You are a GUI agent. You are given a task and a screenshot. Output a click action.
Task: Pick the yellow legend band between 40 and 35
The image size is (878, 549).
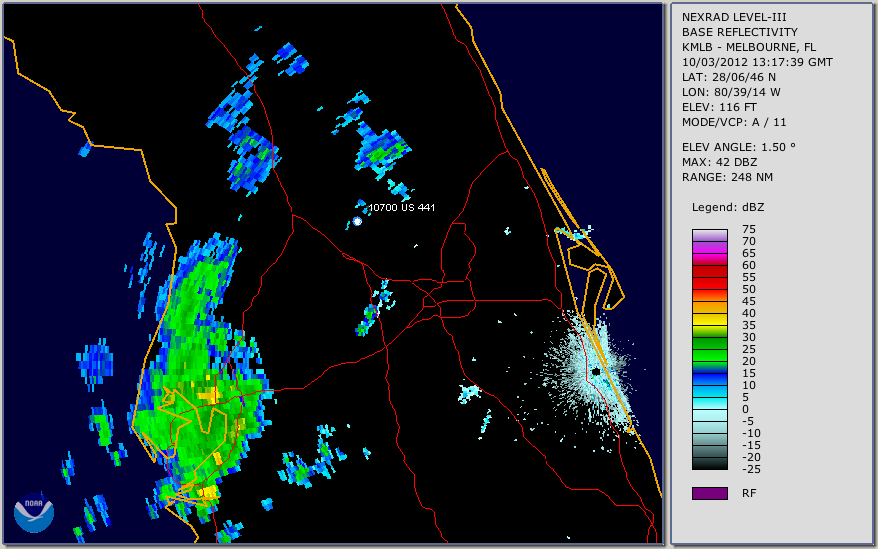click(709, 319)
